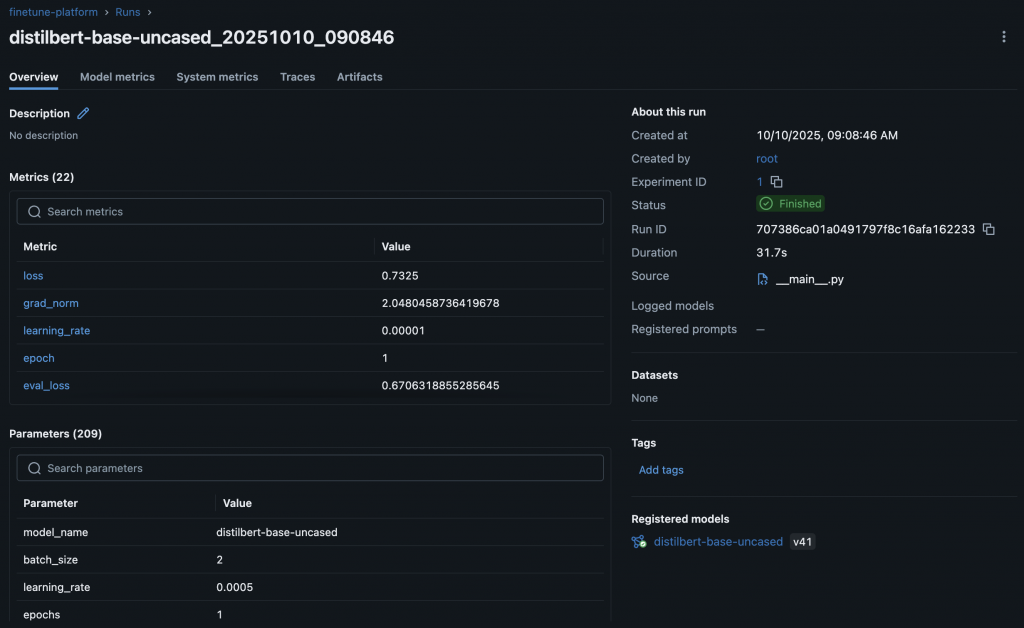Select the batch_size parameter label
Screen dimensions: 1024x628
click(50, 559)
